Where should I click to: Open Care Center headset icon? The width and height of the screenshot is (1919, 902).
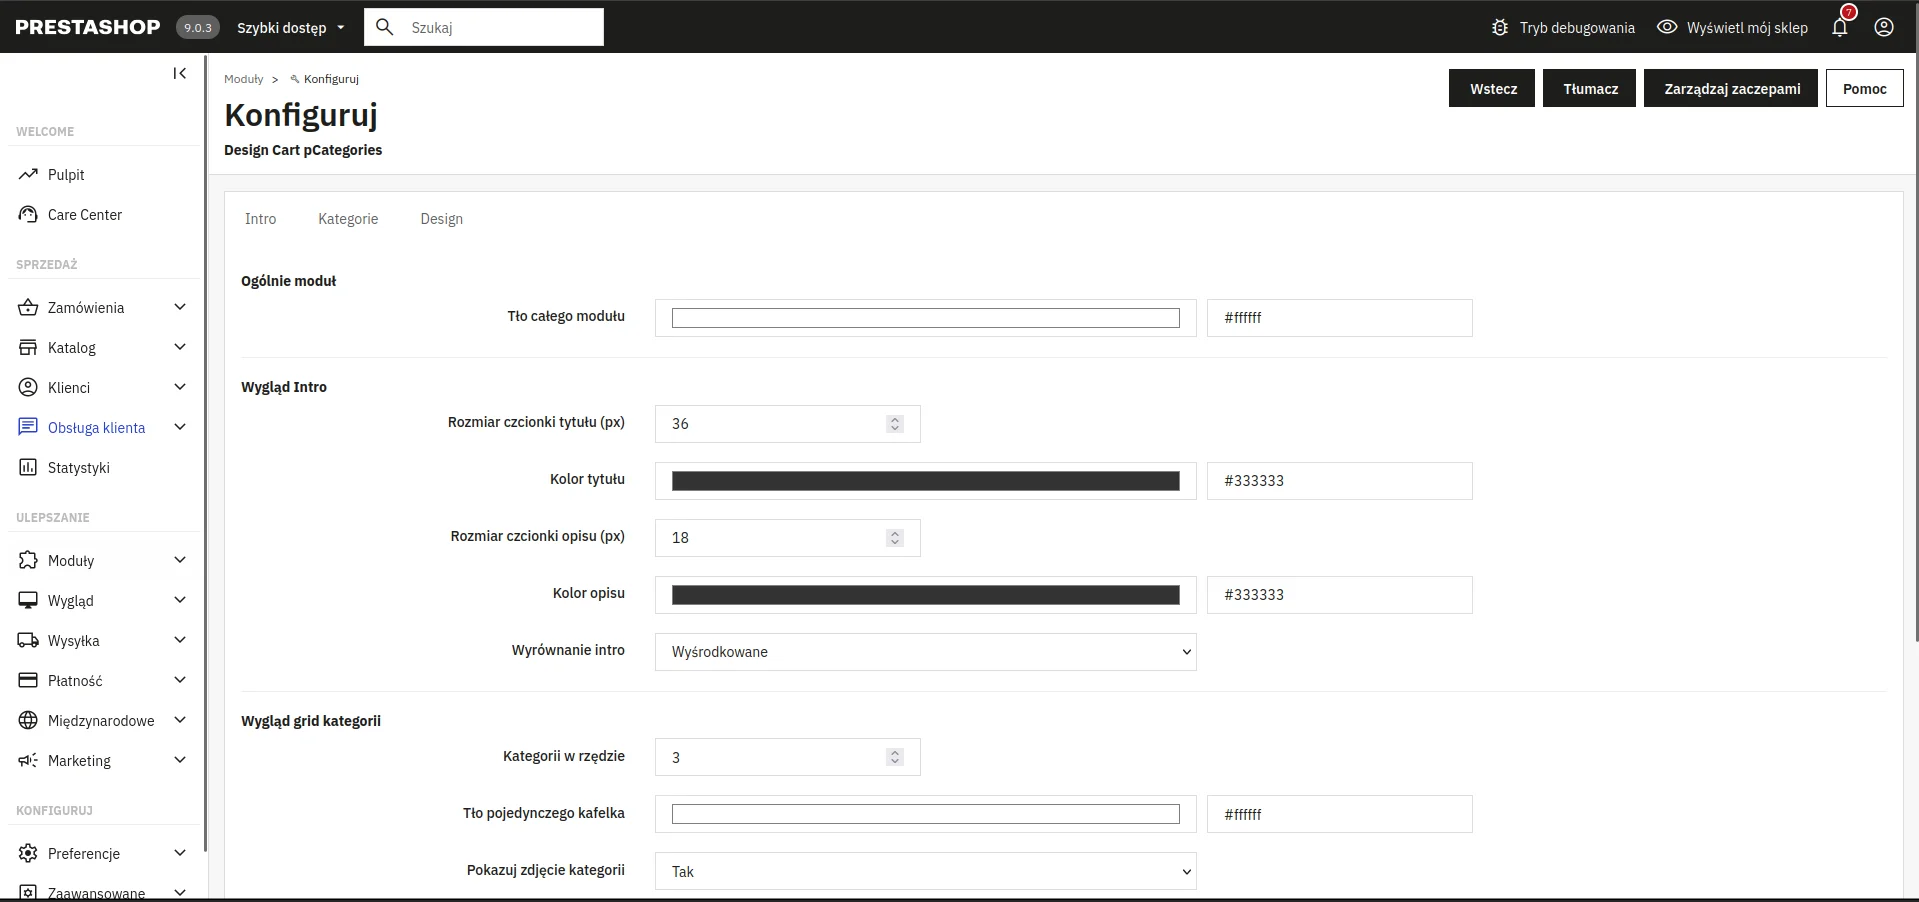[28, 214]
